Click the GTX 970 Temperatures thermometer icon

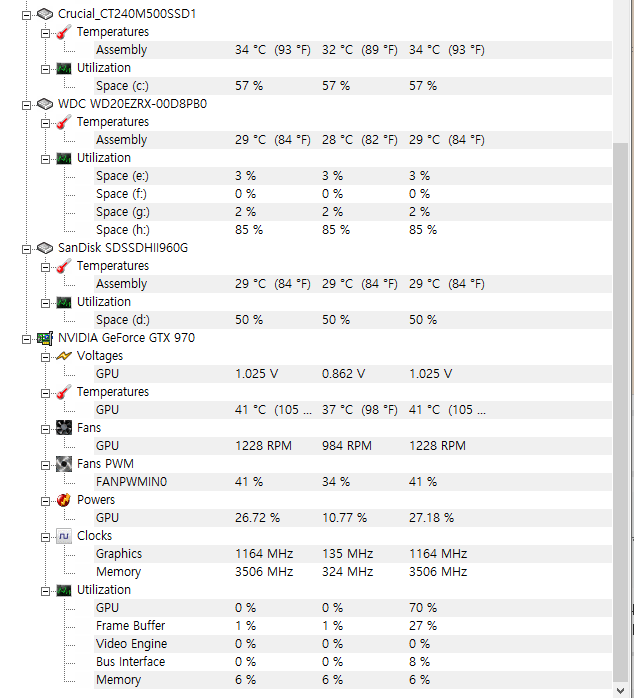pyautogui.click(x=64, y=392)
